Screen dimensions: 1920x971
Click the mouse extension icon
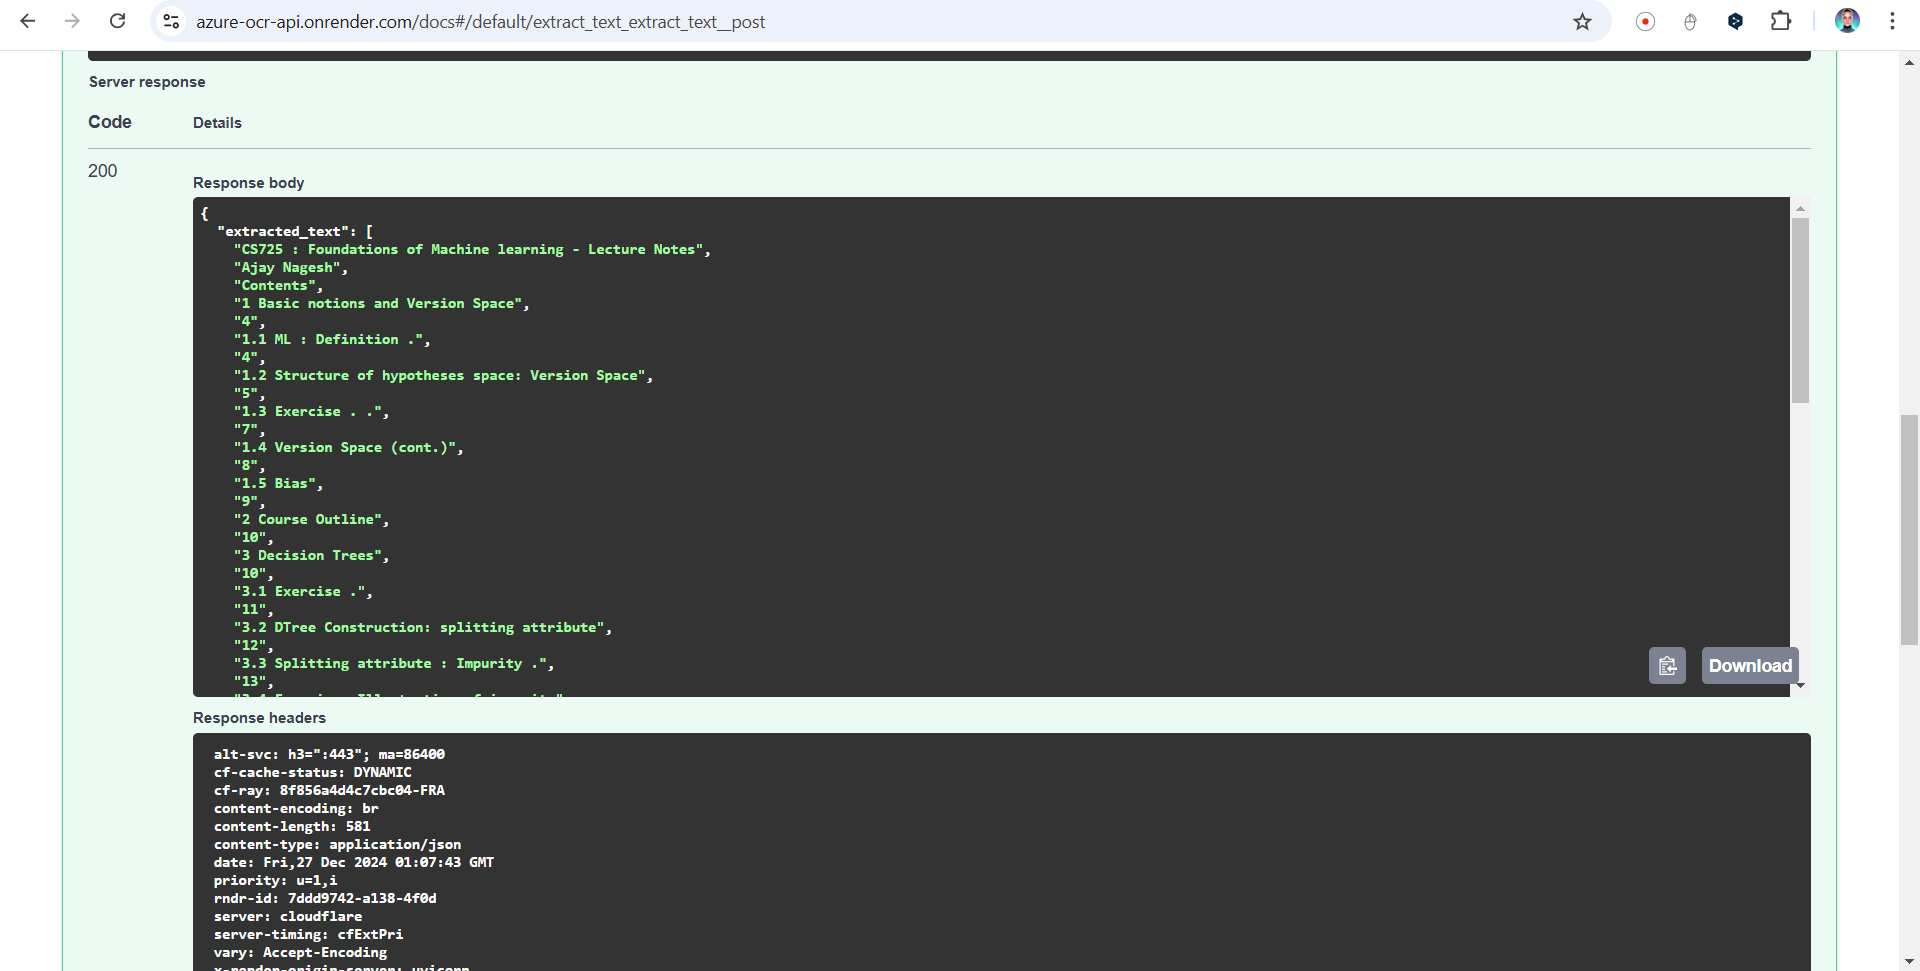[1690, 22]
